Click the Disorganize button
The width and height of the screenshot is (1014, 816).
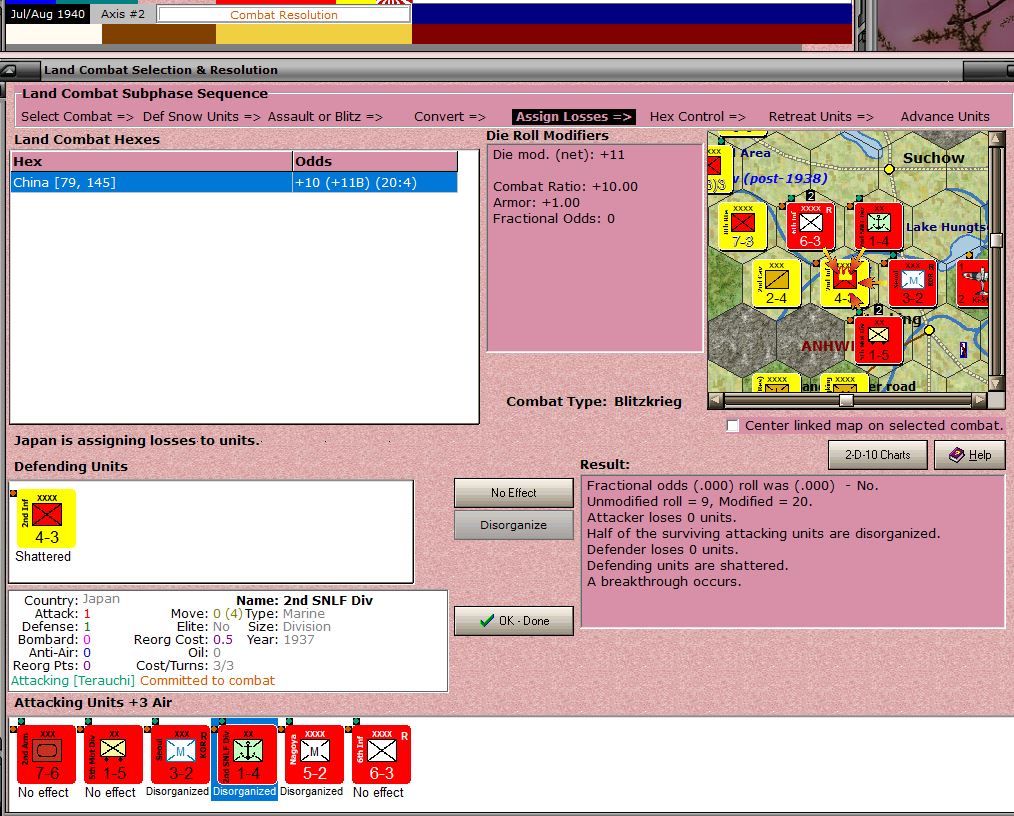tap(513, 525)
